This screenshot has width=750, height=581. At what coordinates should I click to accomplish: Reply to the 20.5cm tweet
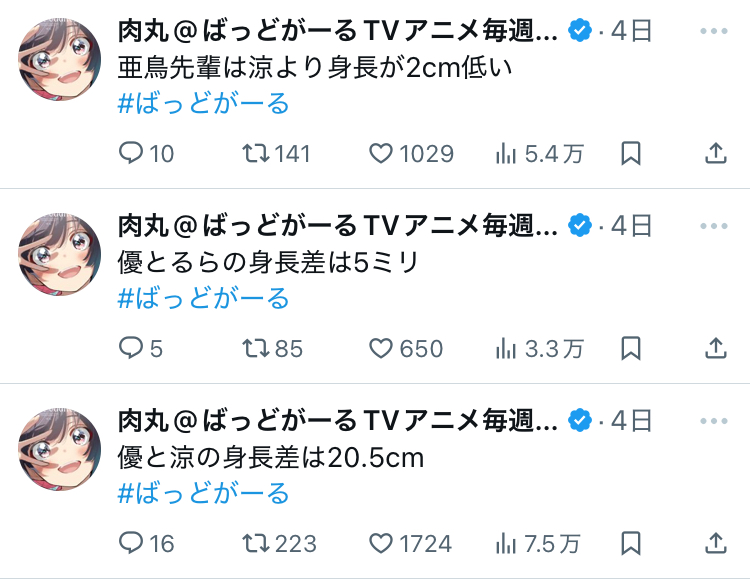click(146, 544)
